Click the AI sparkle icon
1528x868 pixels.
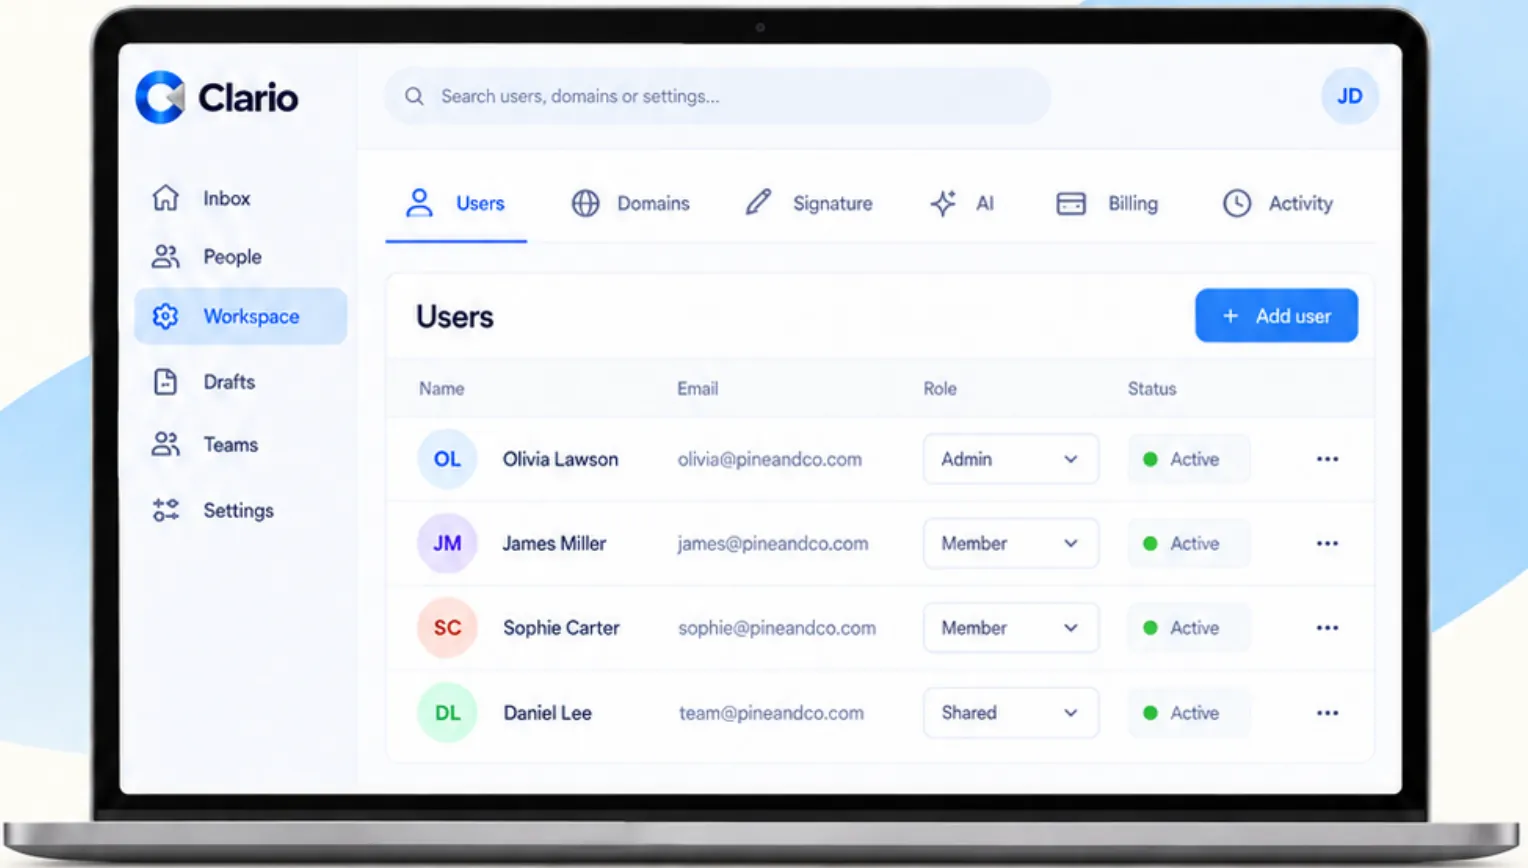tap(943, 203)
